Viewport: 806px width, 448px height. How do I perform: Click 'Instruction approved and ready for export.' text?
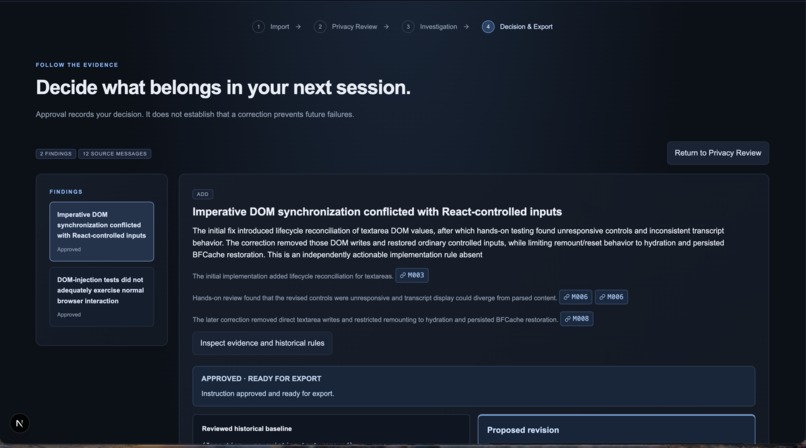267,394
